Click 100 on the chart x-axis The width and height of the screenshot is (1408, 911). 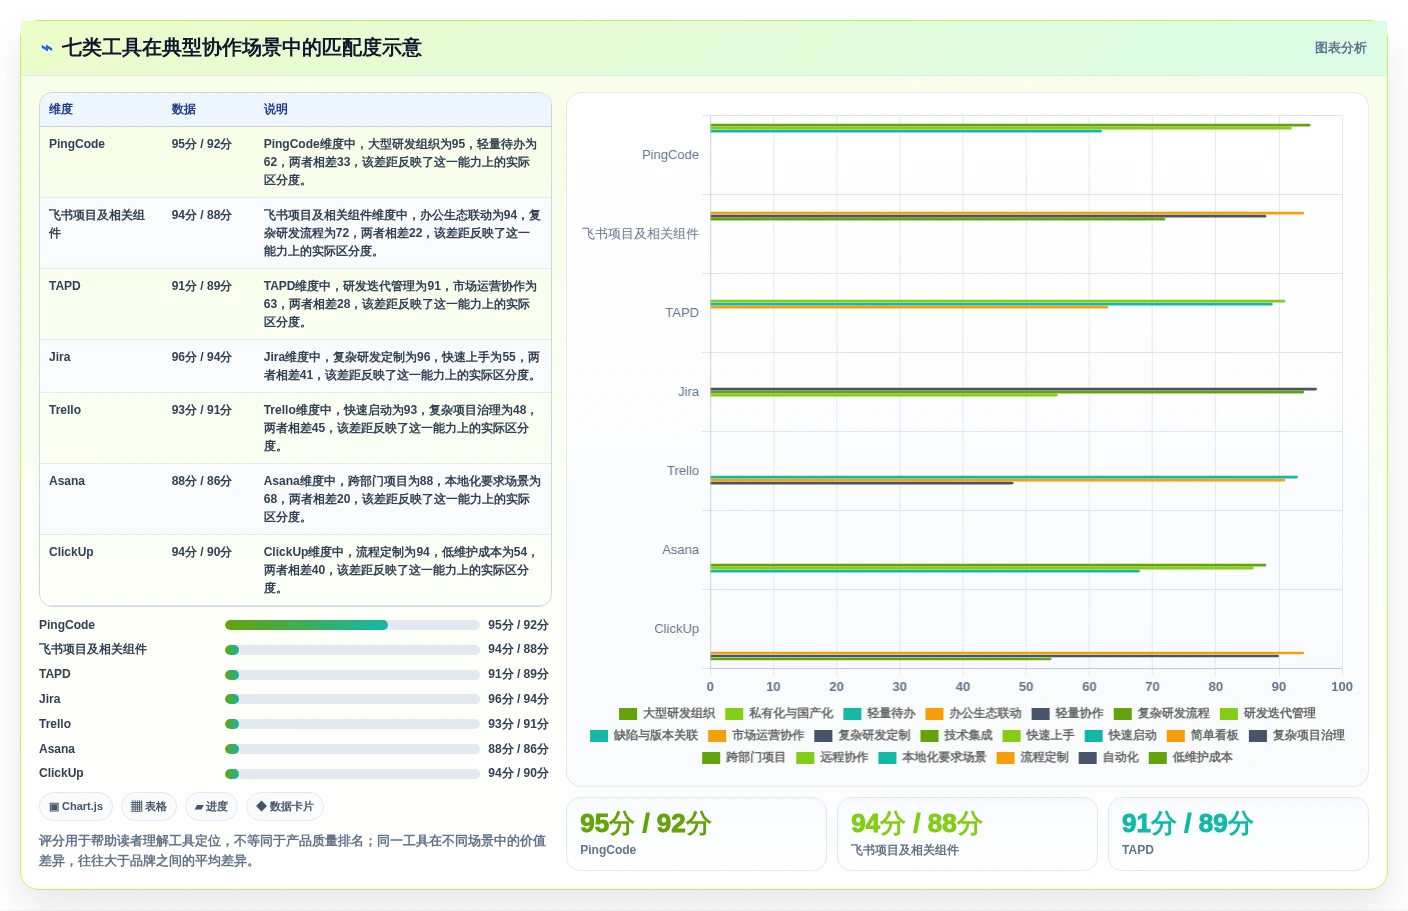point(1342,687)
